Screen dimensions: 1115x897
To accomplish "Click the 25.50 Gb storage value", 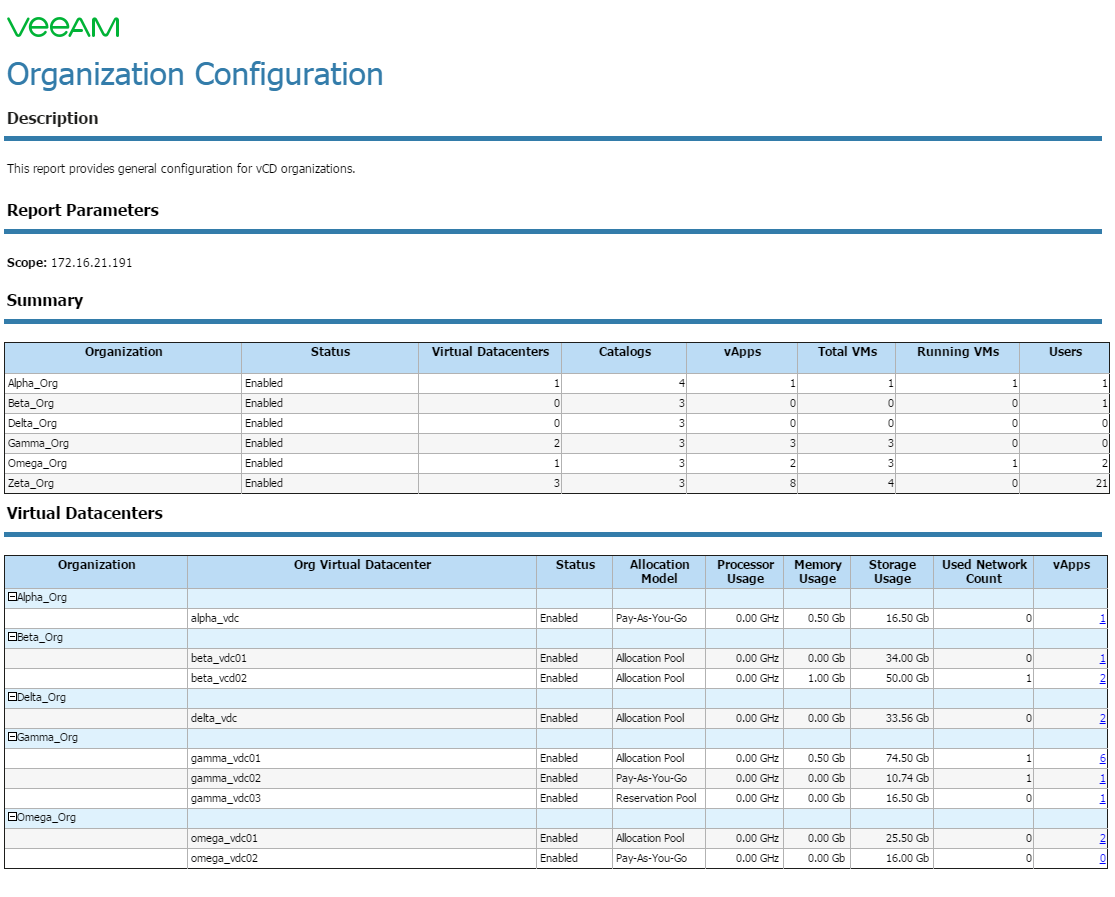I will (907, 838).
